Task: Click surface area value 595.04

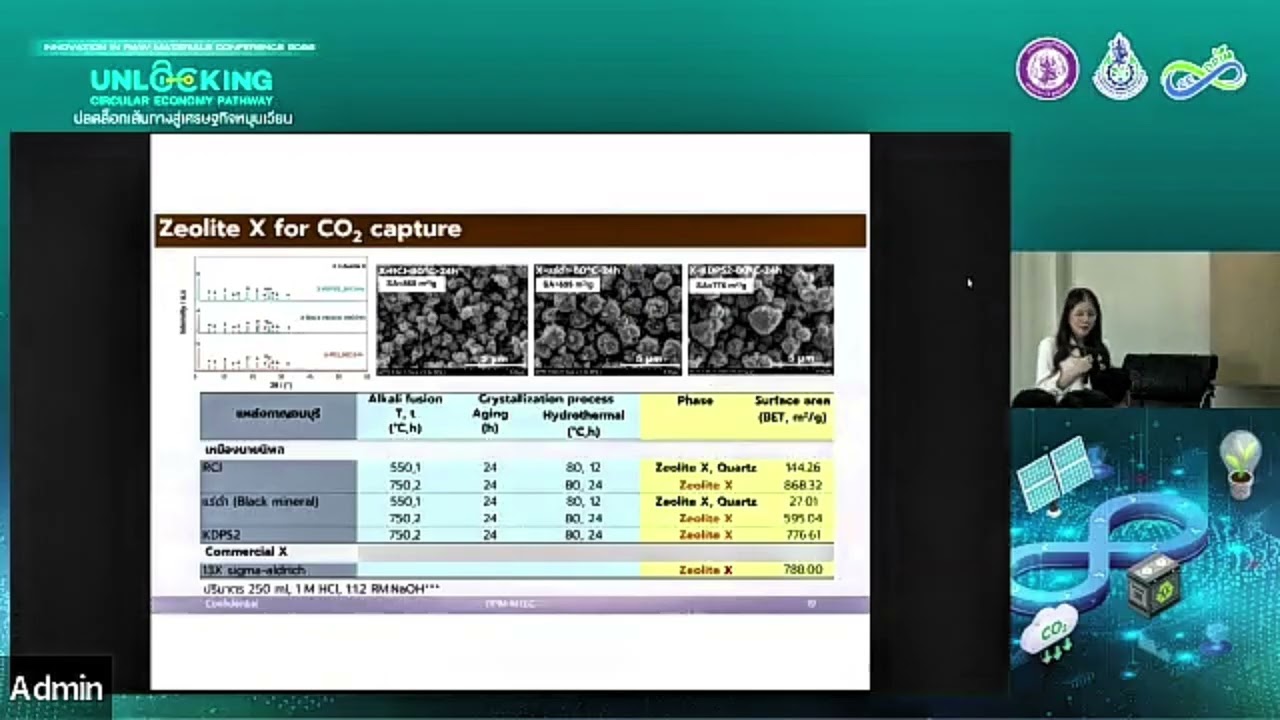Action: pos(802,518)
